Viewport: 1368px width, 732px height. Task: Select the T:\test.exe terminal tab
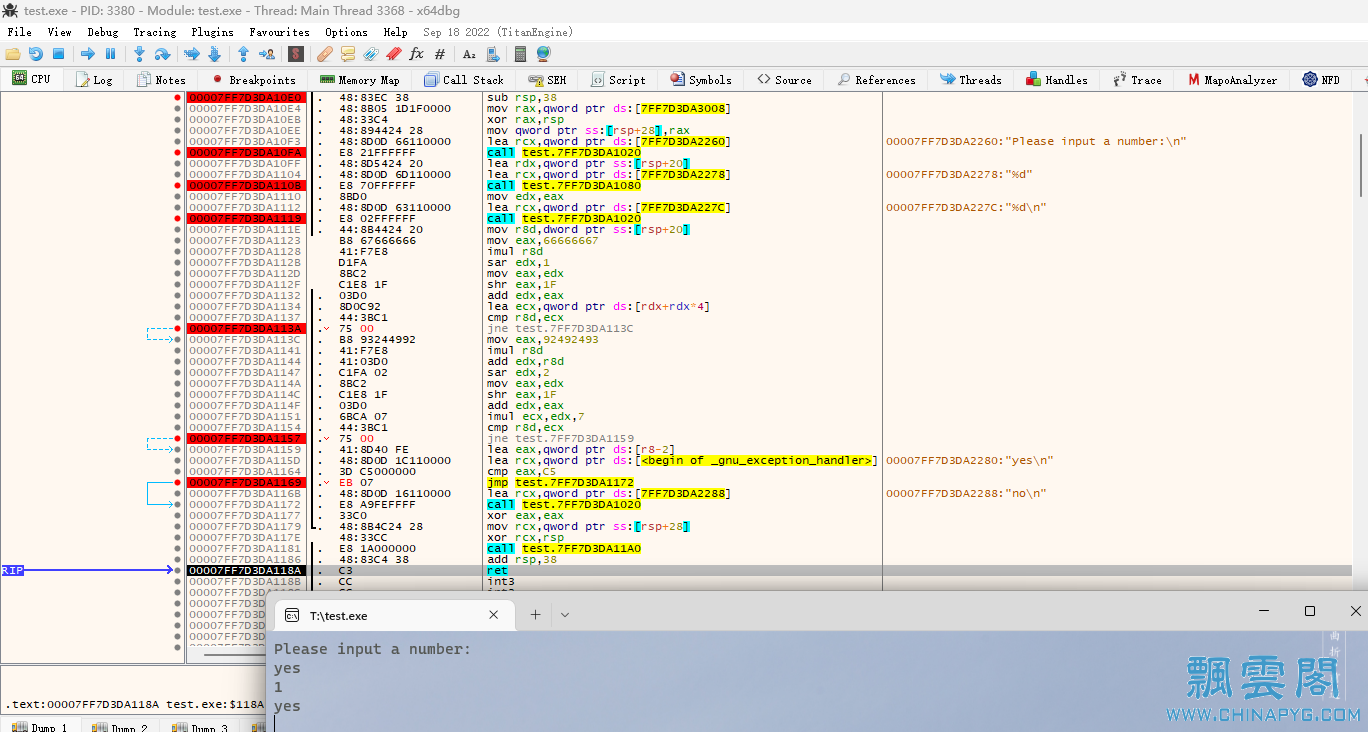tap(393, 615)
